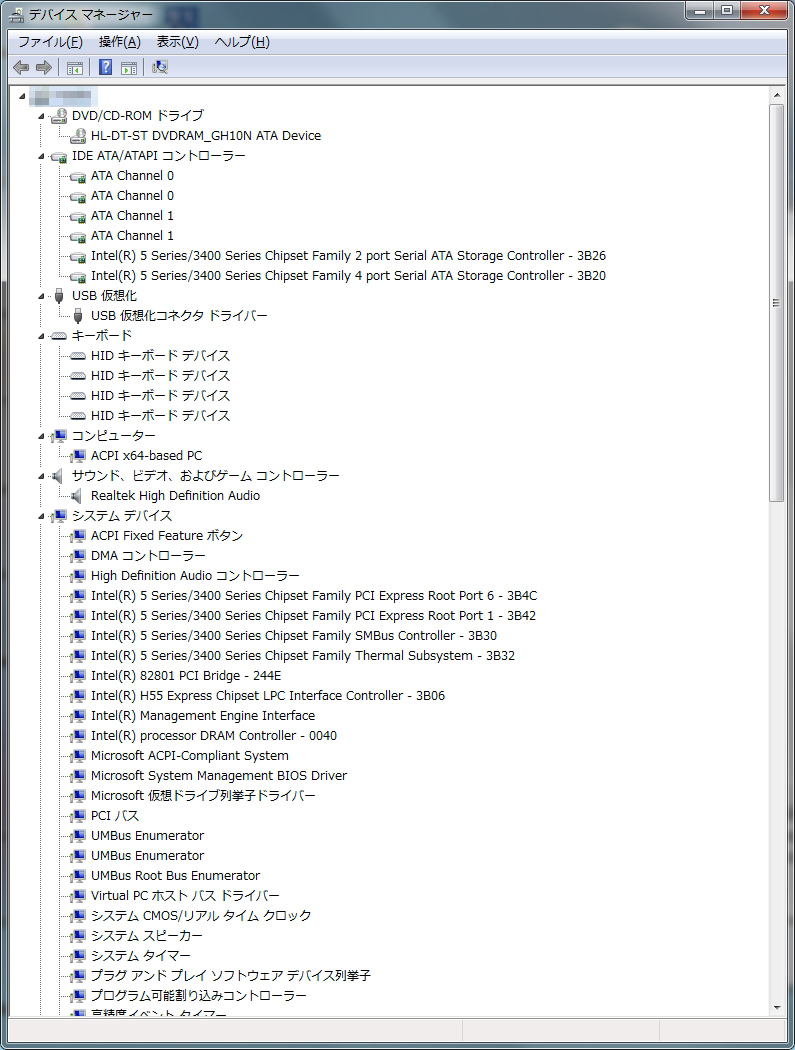Select Intel(R) 82801 PCI Bridge - 244E

pos(186,676)
